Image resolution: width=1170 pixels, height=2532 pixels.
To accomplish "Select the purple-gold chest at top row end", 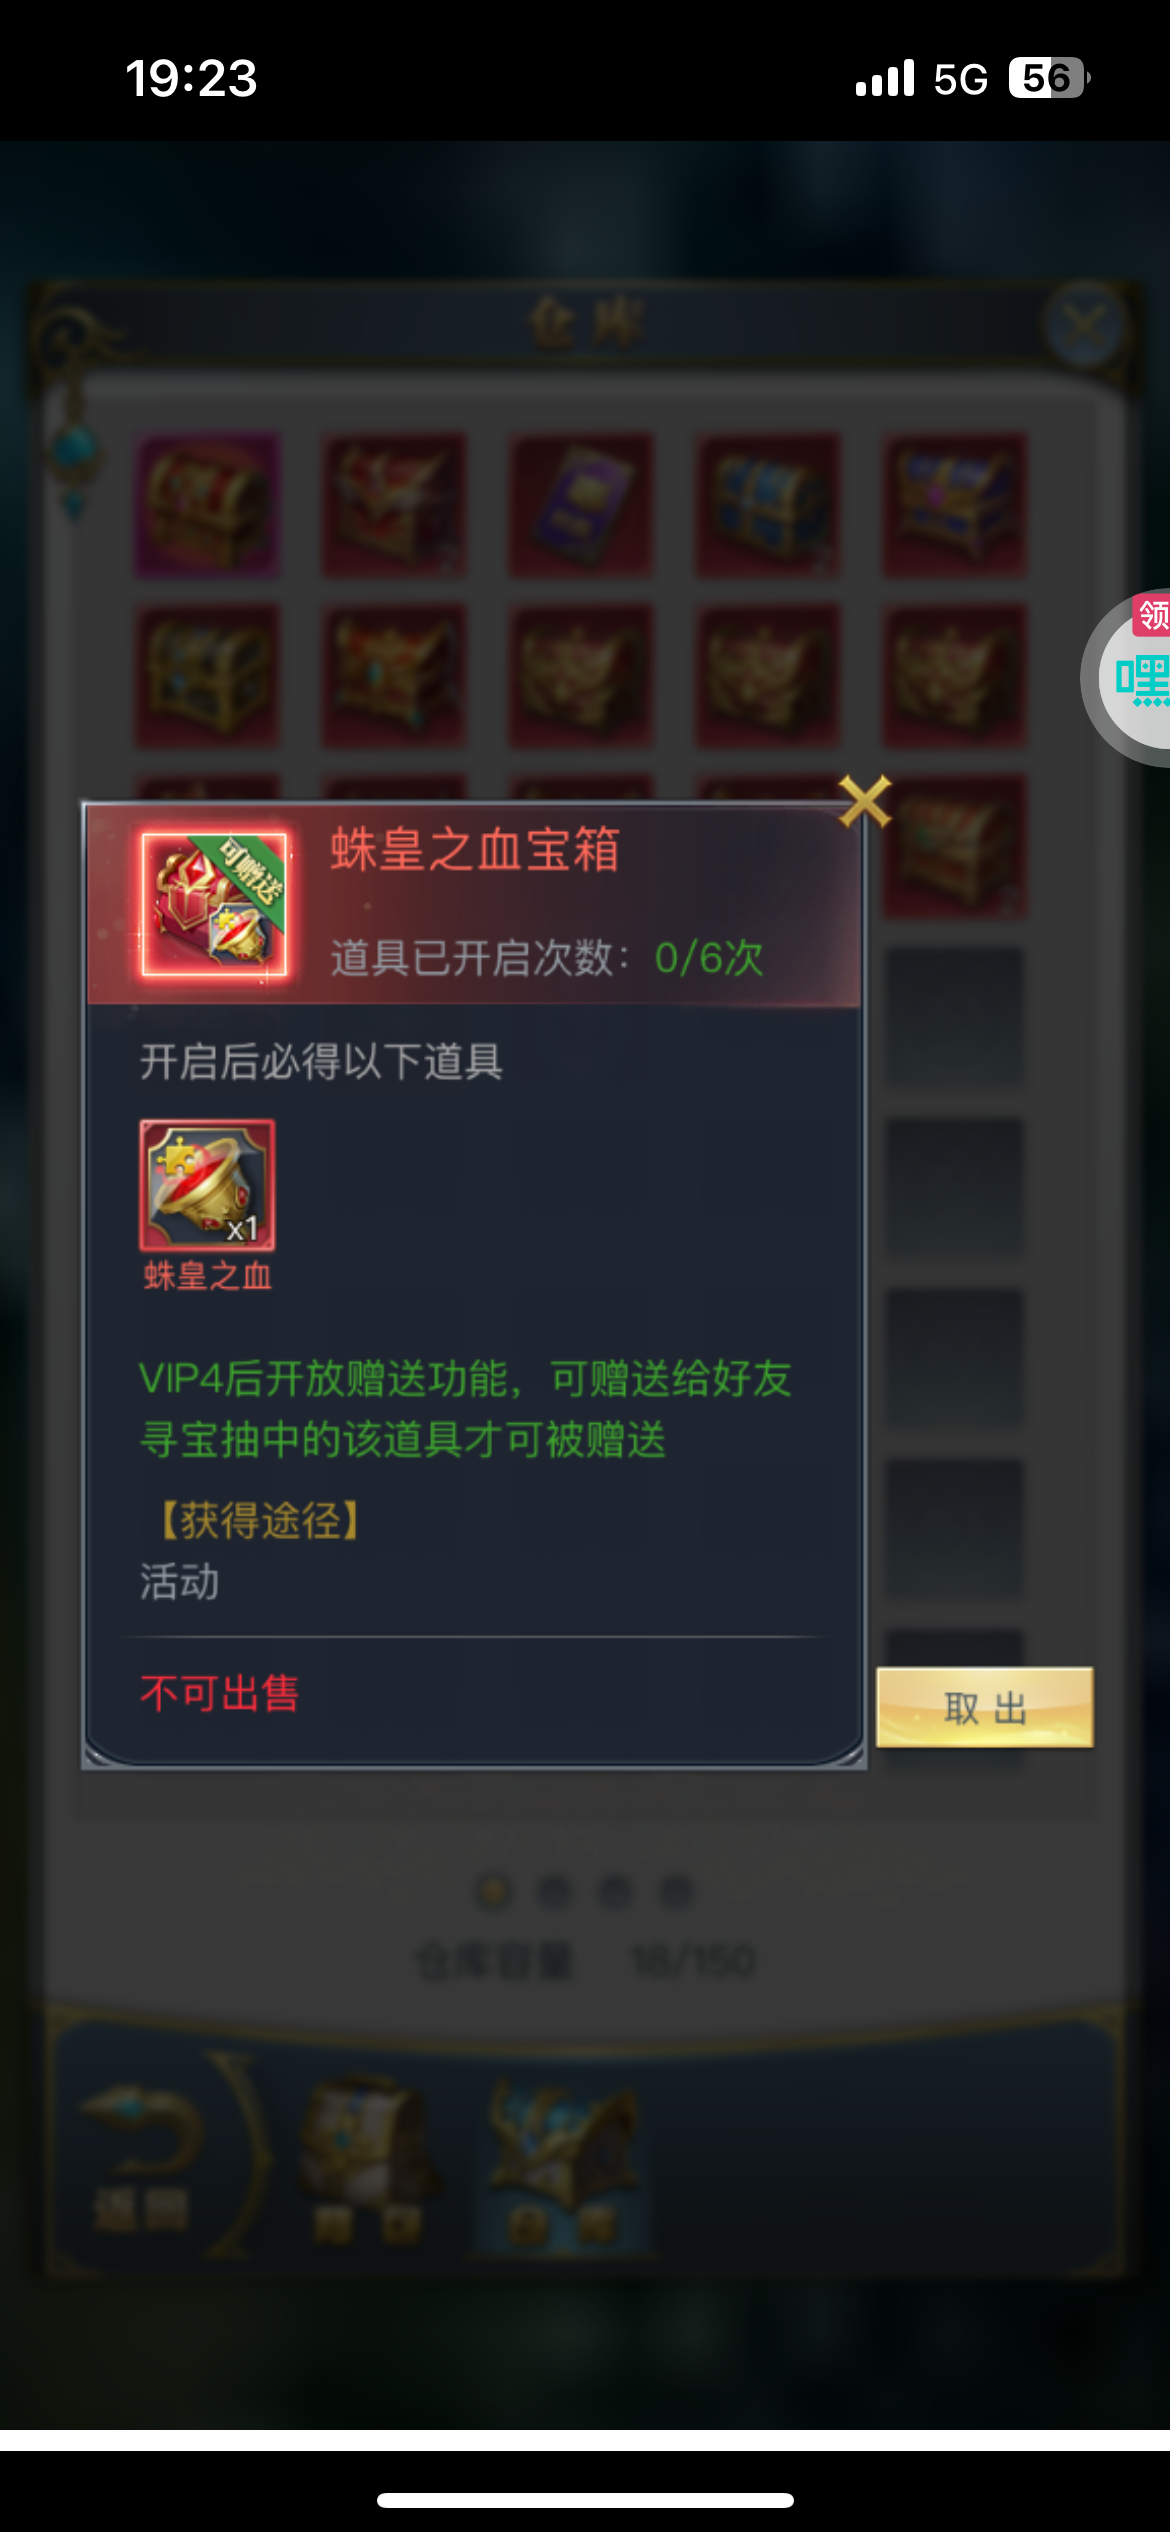I will point(954,505).
